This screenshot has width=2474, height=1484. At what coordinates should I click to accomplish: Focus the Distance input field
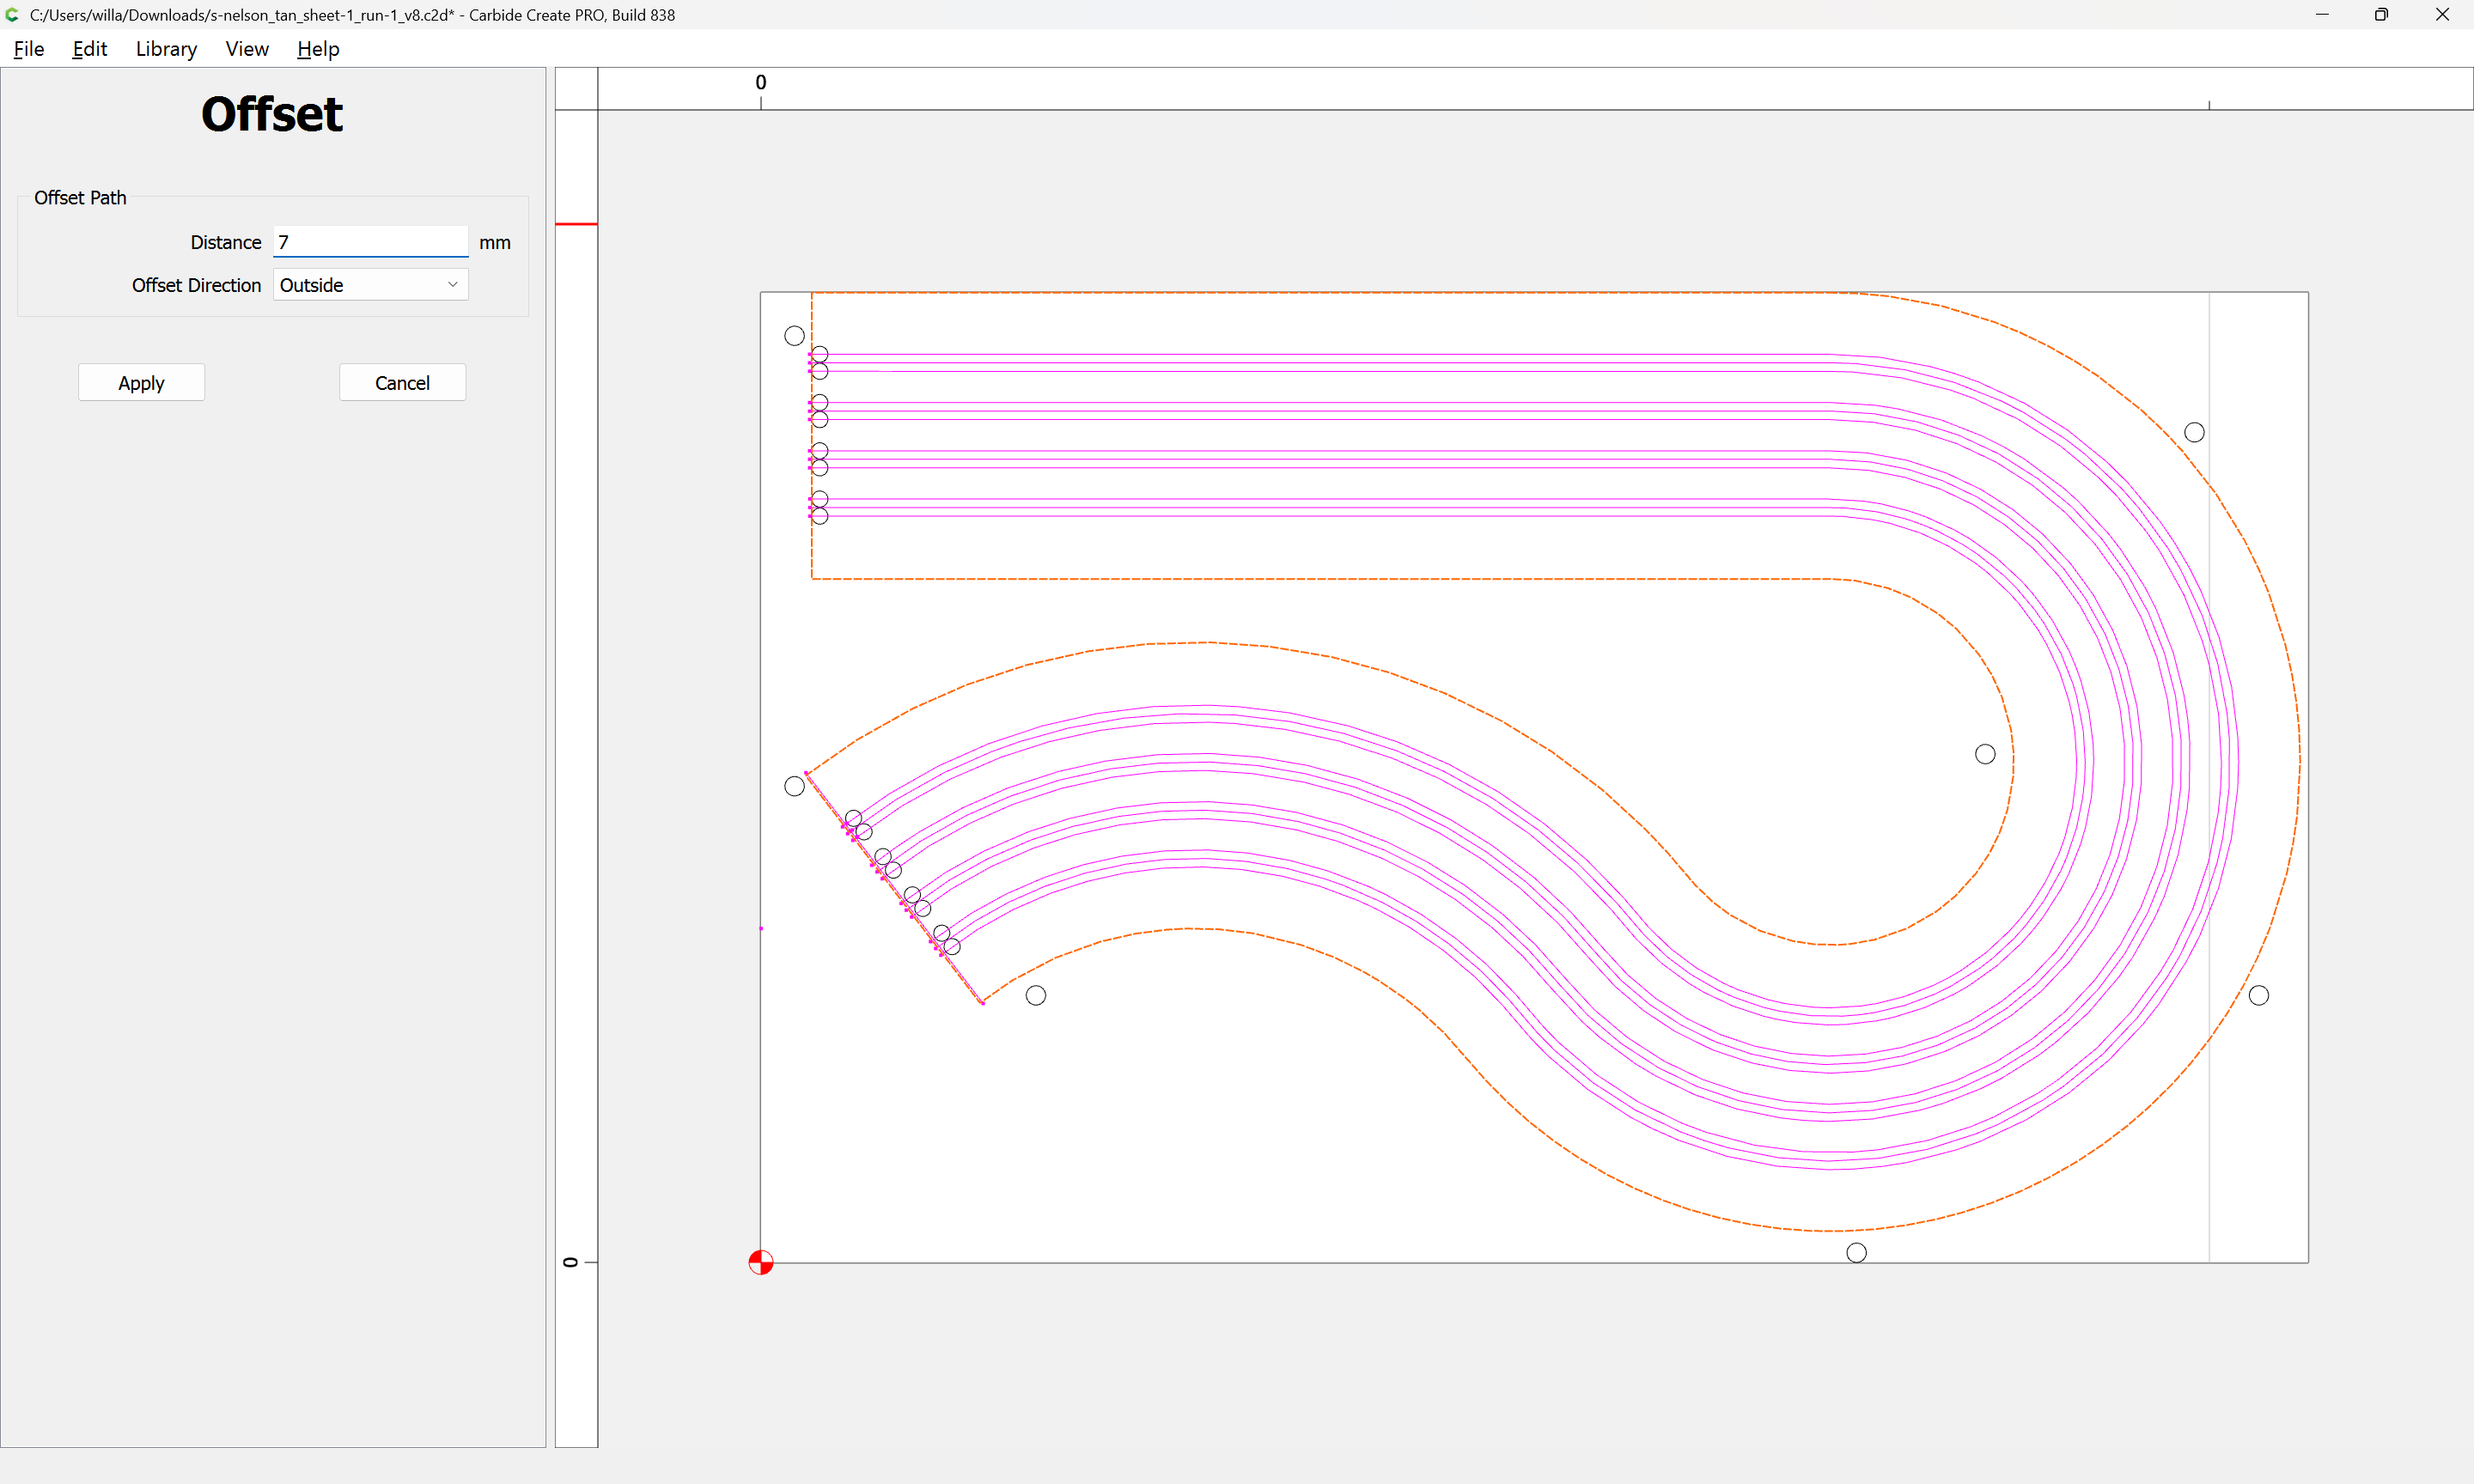[x=370, y=242]
